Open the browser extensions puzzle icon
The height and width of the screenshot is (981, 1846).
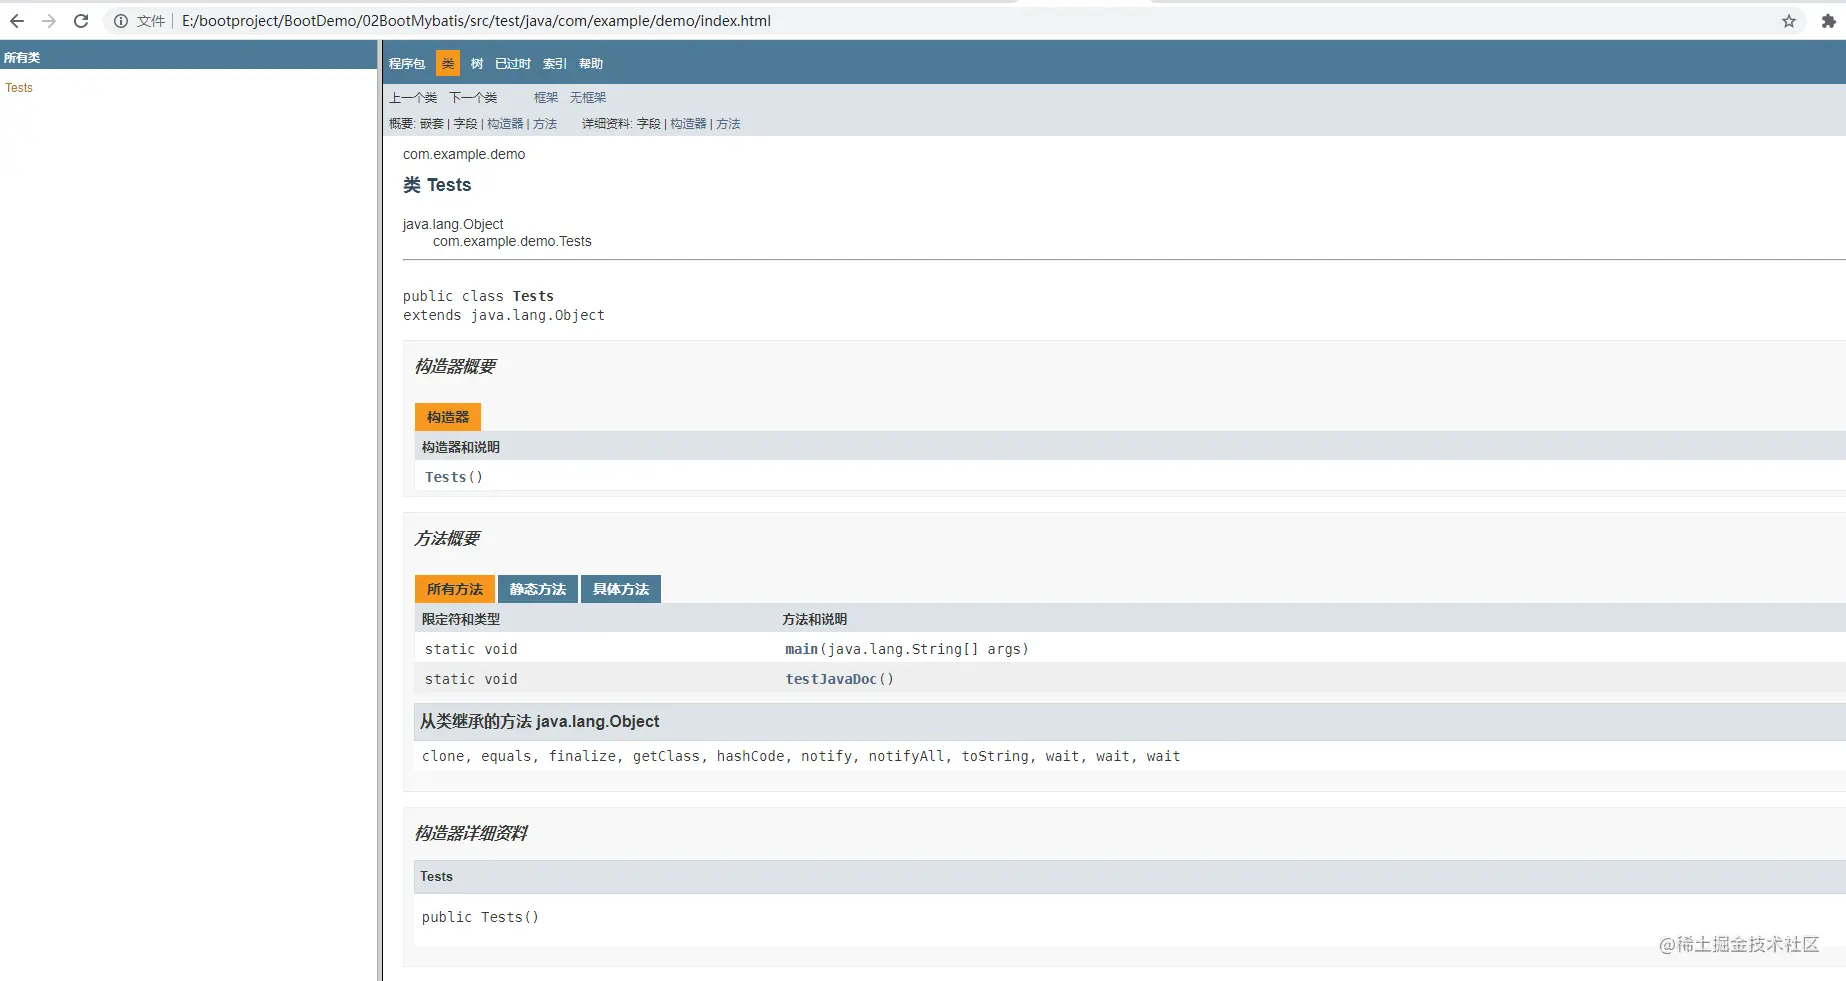tap(1829, 21)
